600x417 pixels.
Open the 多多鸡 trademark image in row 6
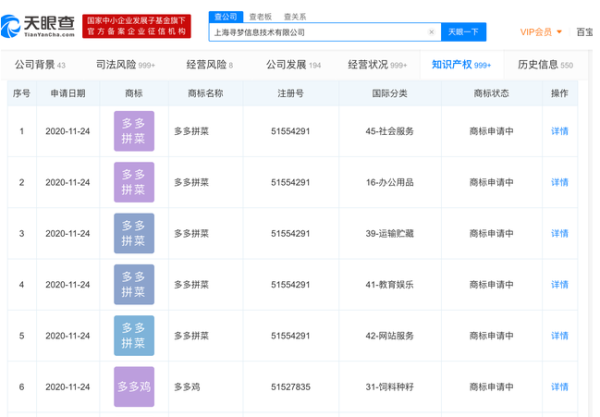[134, 386]
